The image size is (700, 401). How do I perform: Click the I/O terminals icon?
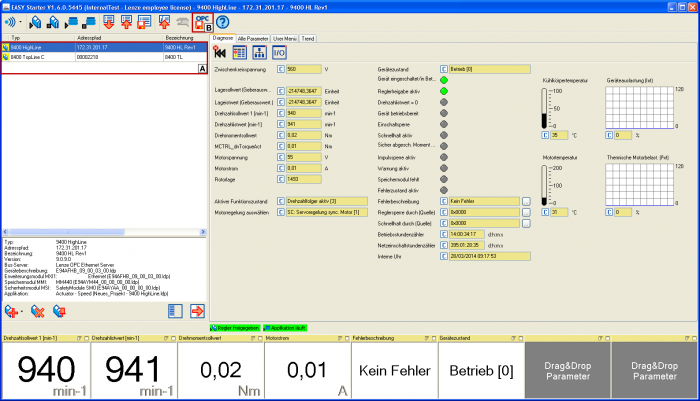279,53
